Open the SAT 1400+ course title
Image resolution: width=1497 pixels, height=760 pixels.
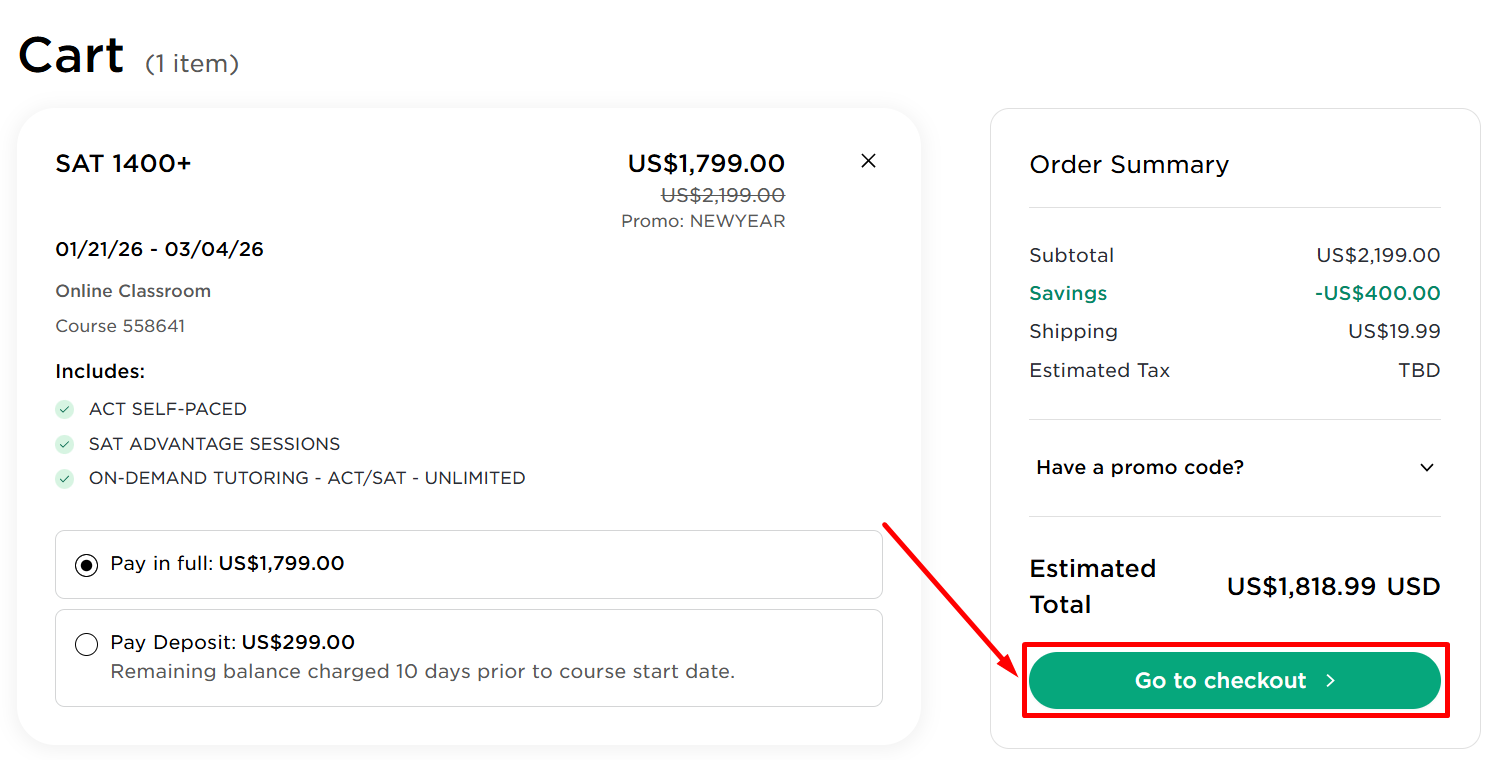123,164
